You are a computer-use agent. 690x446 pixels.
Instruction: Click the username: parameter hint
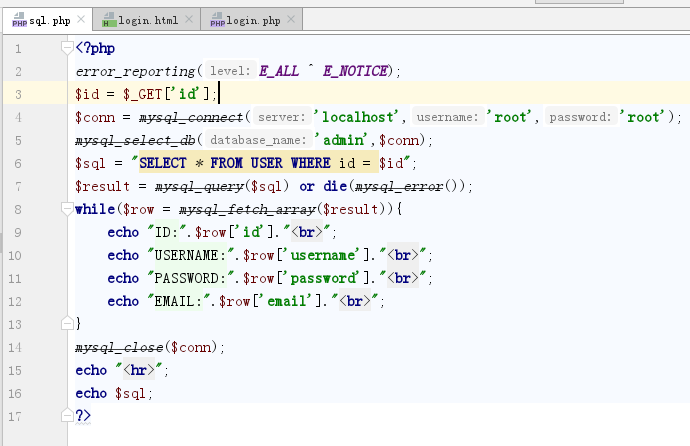pyautogui.click(x=448, y=117)
